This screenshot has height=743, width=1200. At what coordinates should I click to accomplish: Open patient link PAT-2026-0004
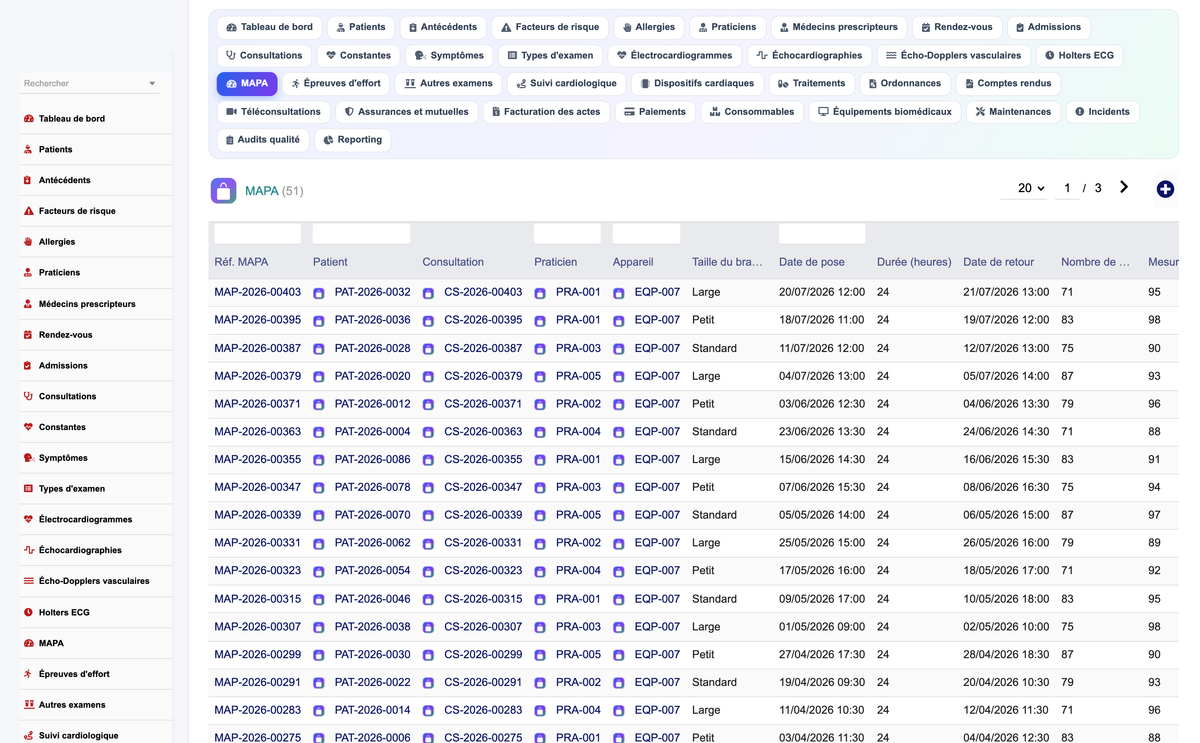(x=372, y=432)
